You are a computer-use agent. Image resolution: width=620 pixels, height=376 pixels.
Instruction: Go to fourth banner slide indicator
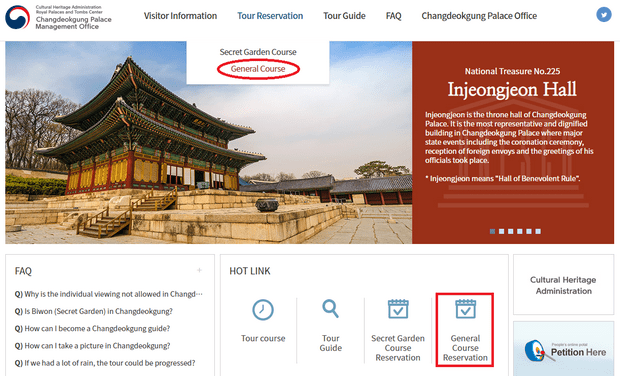click(520, 231)
